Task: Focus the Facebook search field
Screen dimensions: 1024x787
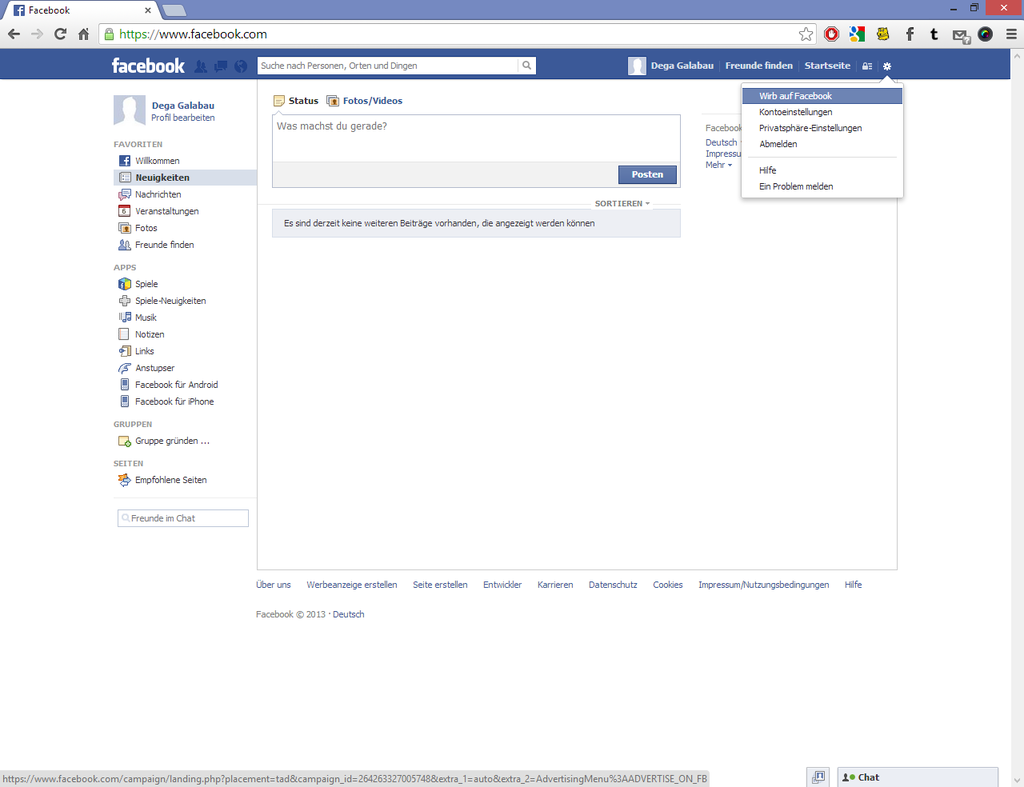Action: click(388, 65)
